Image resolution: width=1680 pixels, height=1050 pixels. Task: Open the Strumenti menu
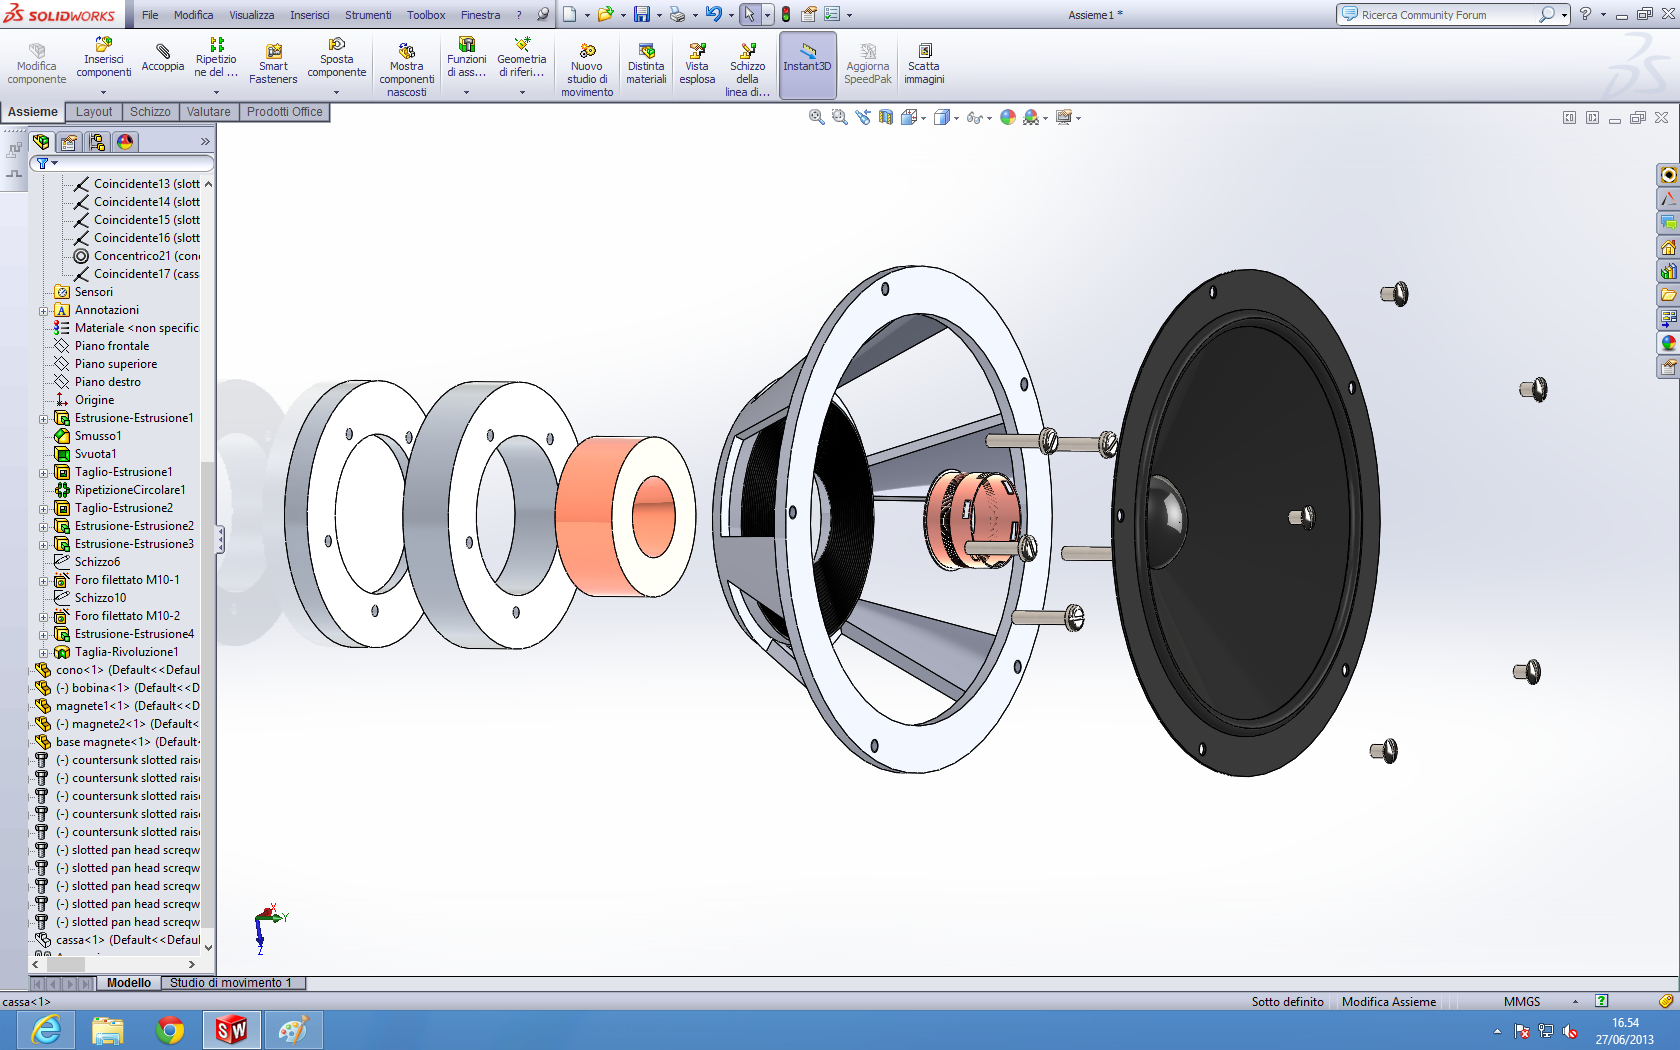click(x=368, y=15)
